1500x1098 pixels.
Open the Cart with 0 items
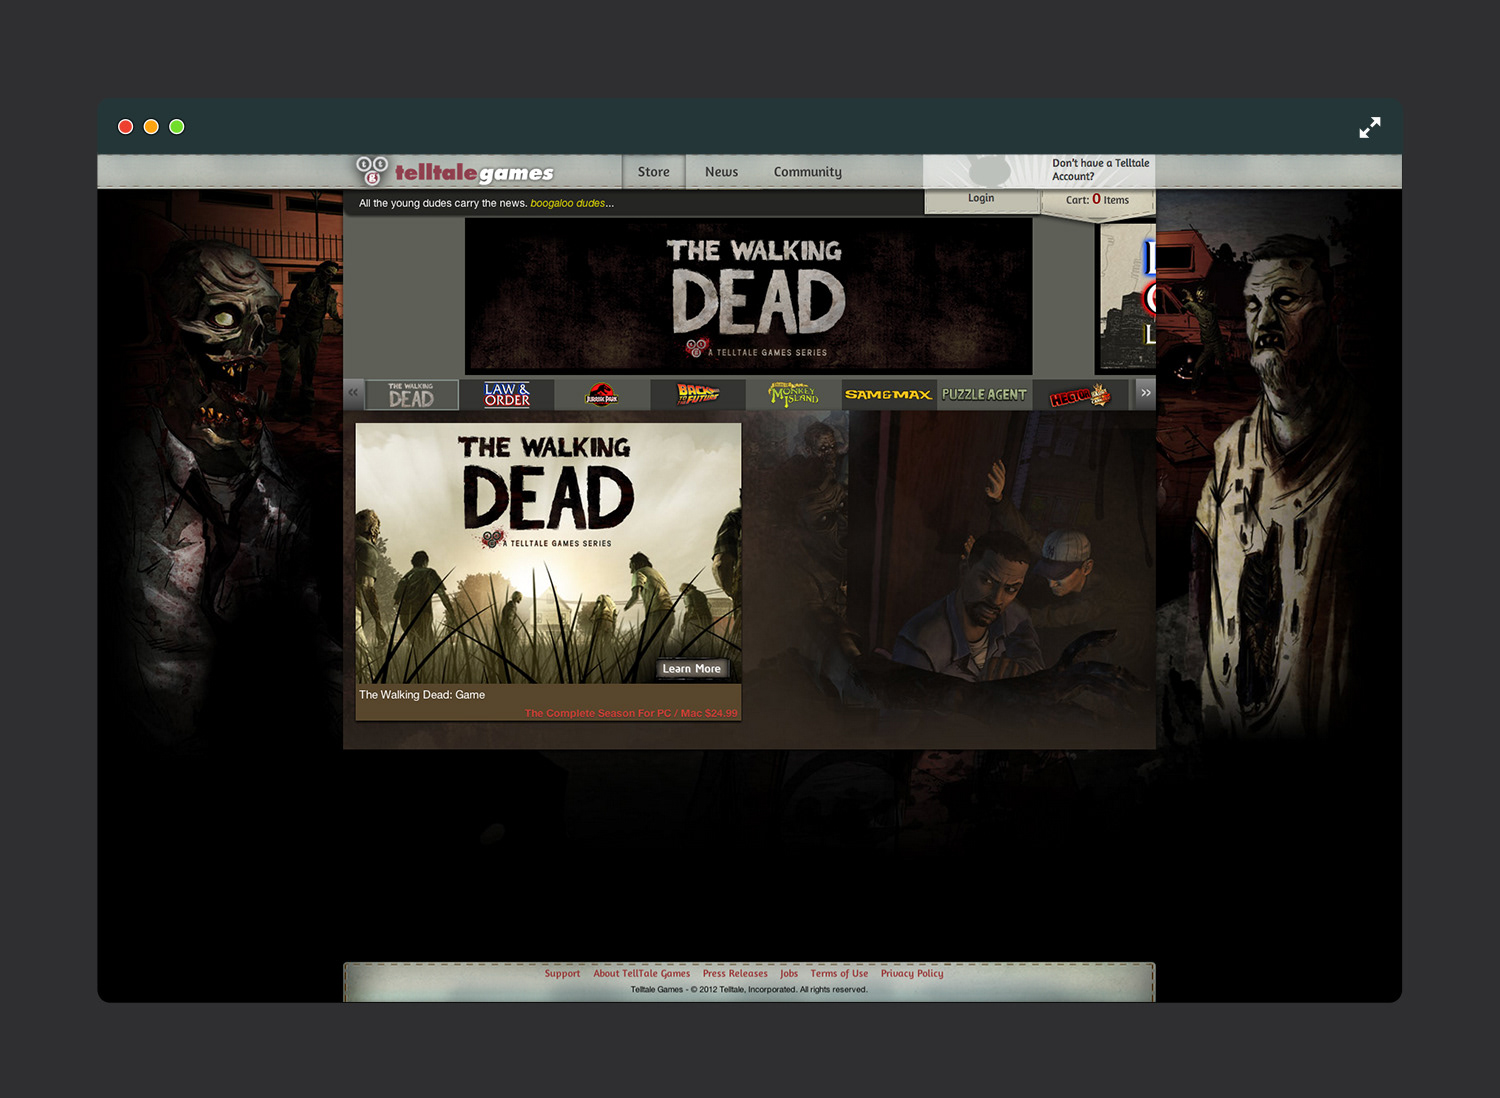click(1097, 200)
